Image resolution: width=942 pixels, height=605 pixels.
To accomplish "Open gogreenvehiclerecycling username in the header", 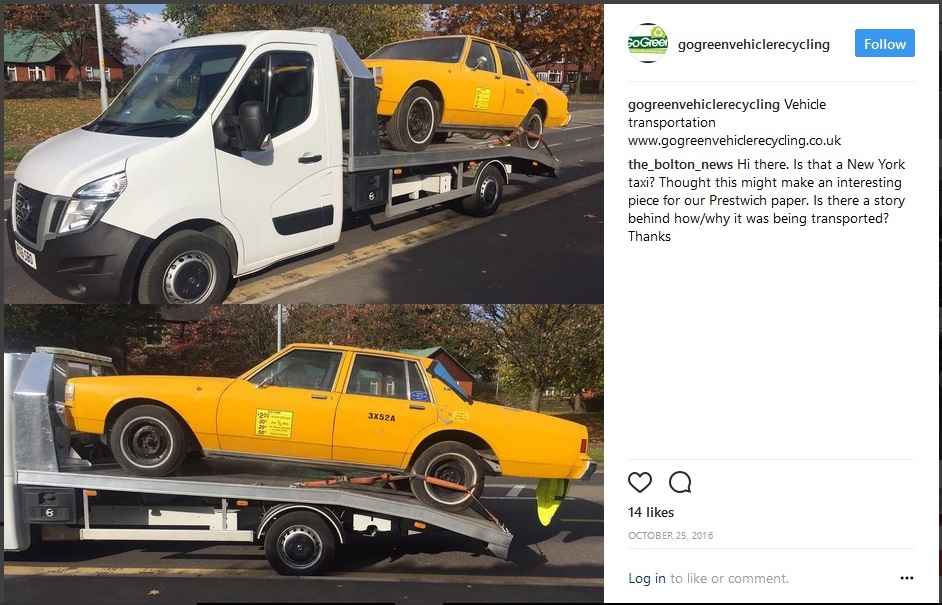I will click(x=753, y=44).
